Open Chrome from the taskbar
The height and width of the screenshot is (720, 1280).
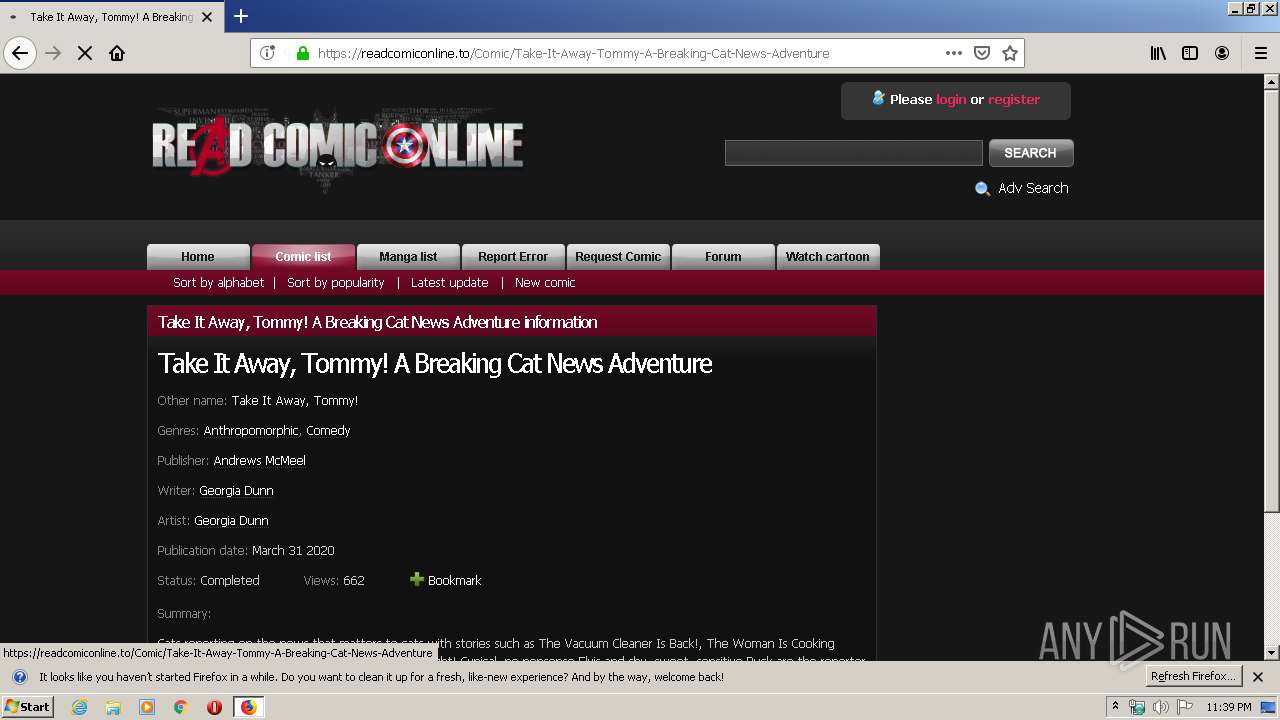[180, 707]
